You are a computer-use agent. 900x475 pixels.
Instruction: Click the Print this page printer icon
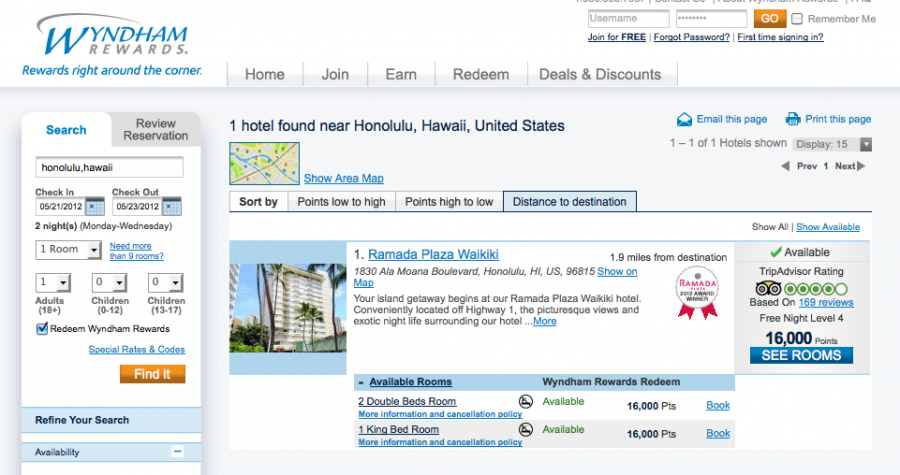tap(793, 119)
